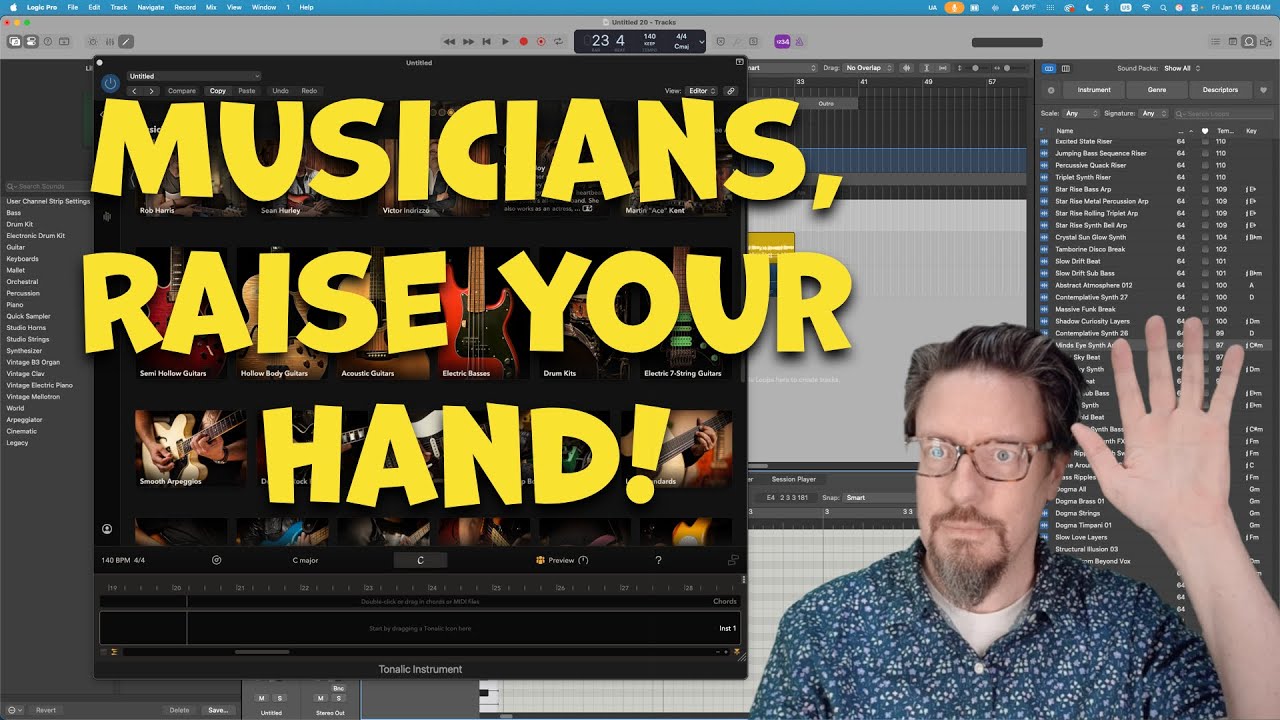Open Sound Packs Show All dropdown
This screenshot has height=720, width=1280.
1181,68
